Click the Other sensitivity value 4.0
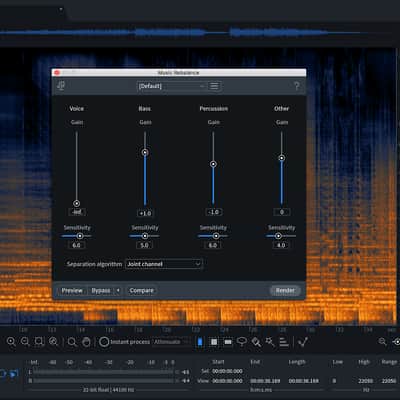 pyautogui.click(x=281, y=245)
